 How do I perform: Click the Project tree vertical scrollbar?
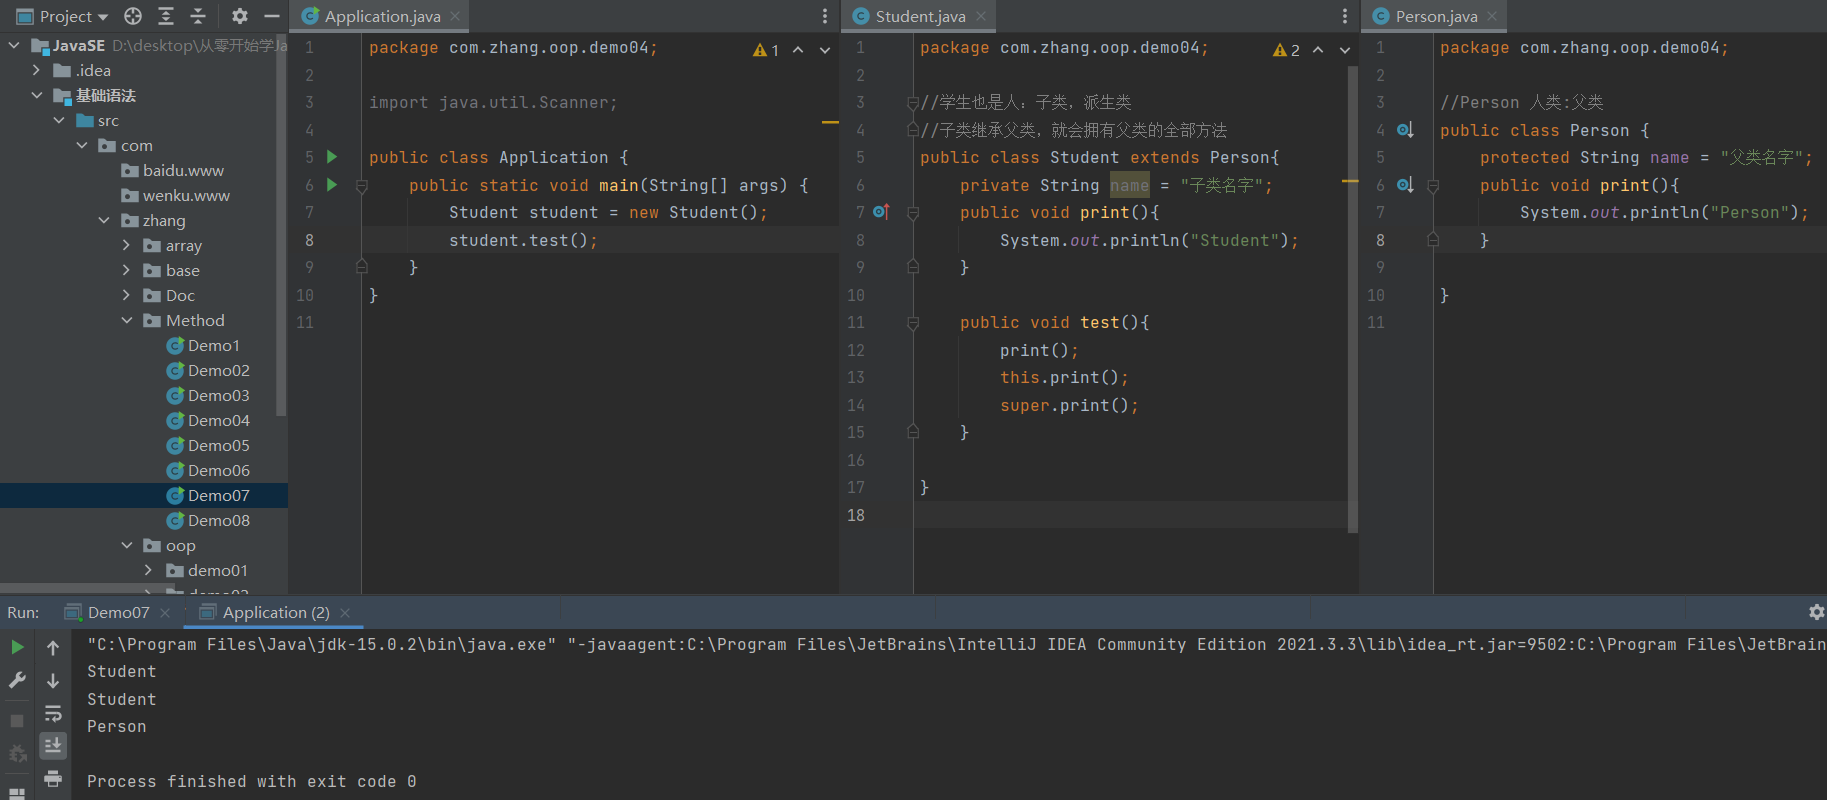click(x=281, y=225)
